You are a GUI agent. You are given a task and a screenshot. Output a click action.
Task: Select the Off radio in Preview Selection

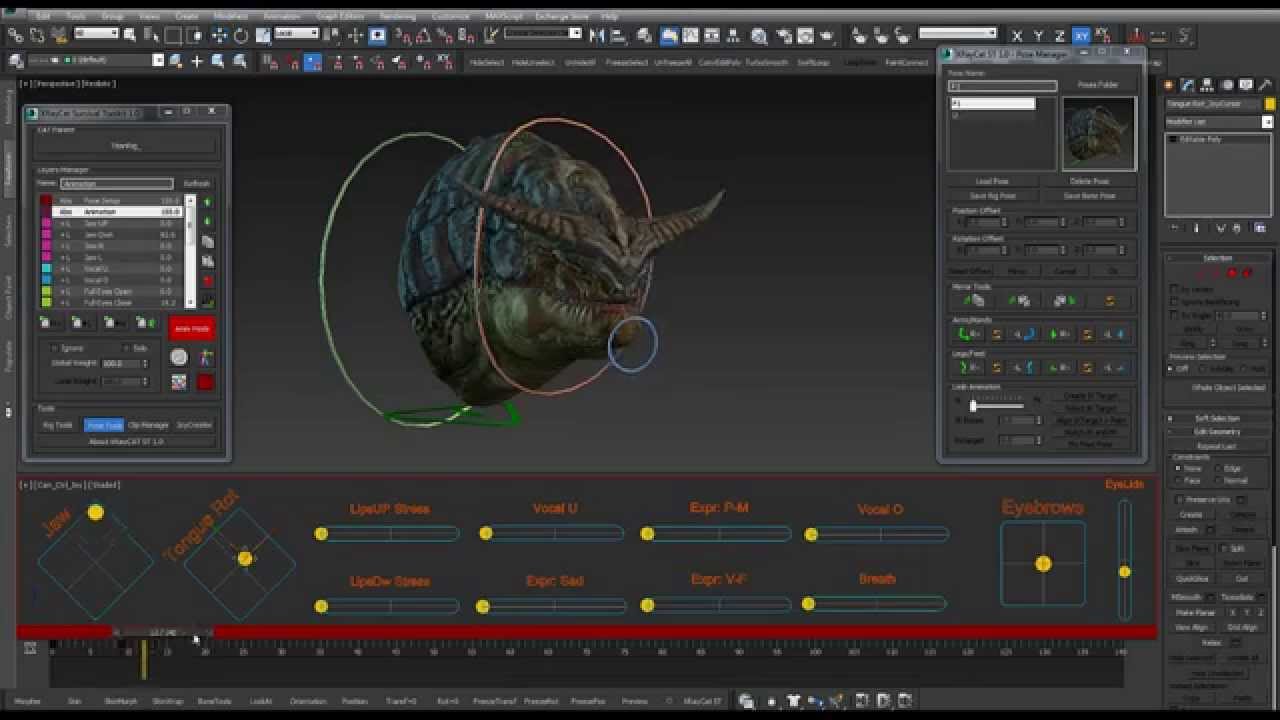pos(1171,368)
